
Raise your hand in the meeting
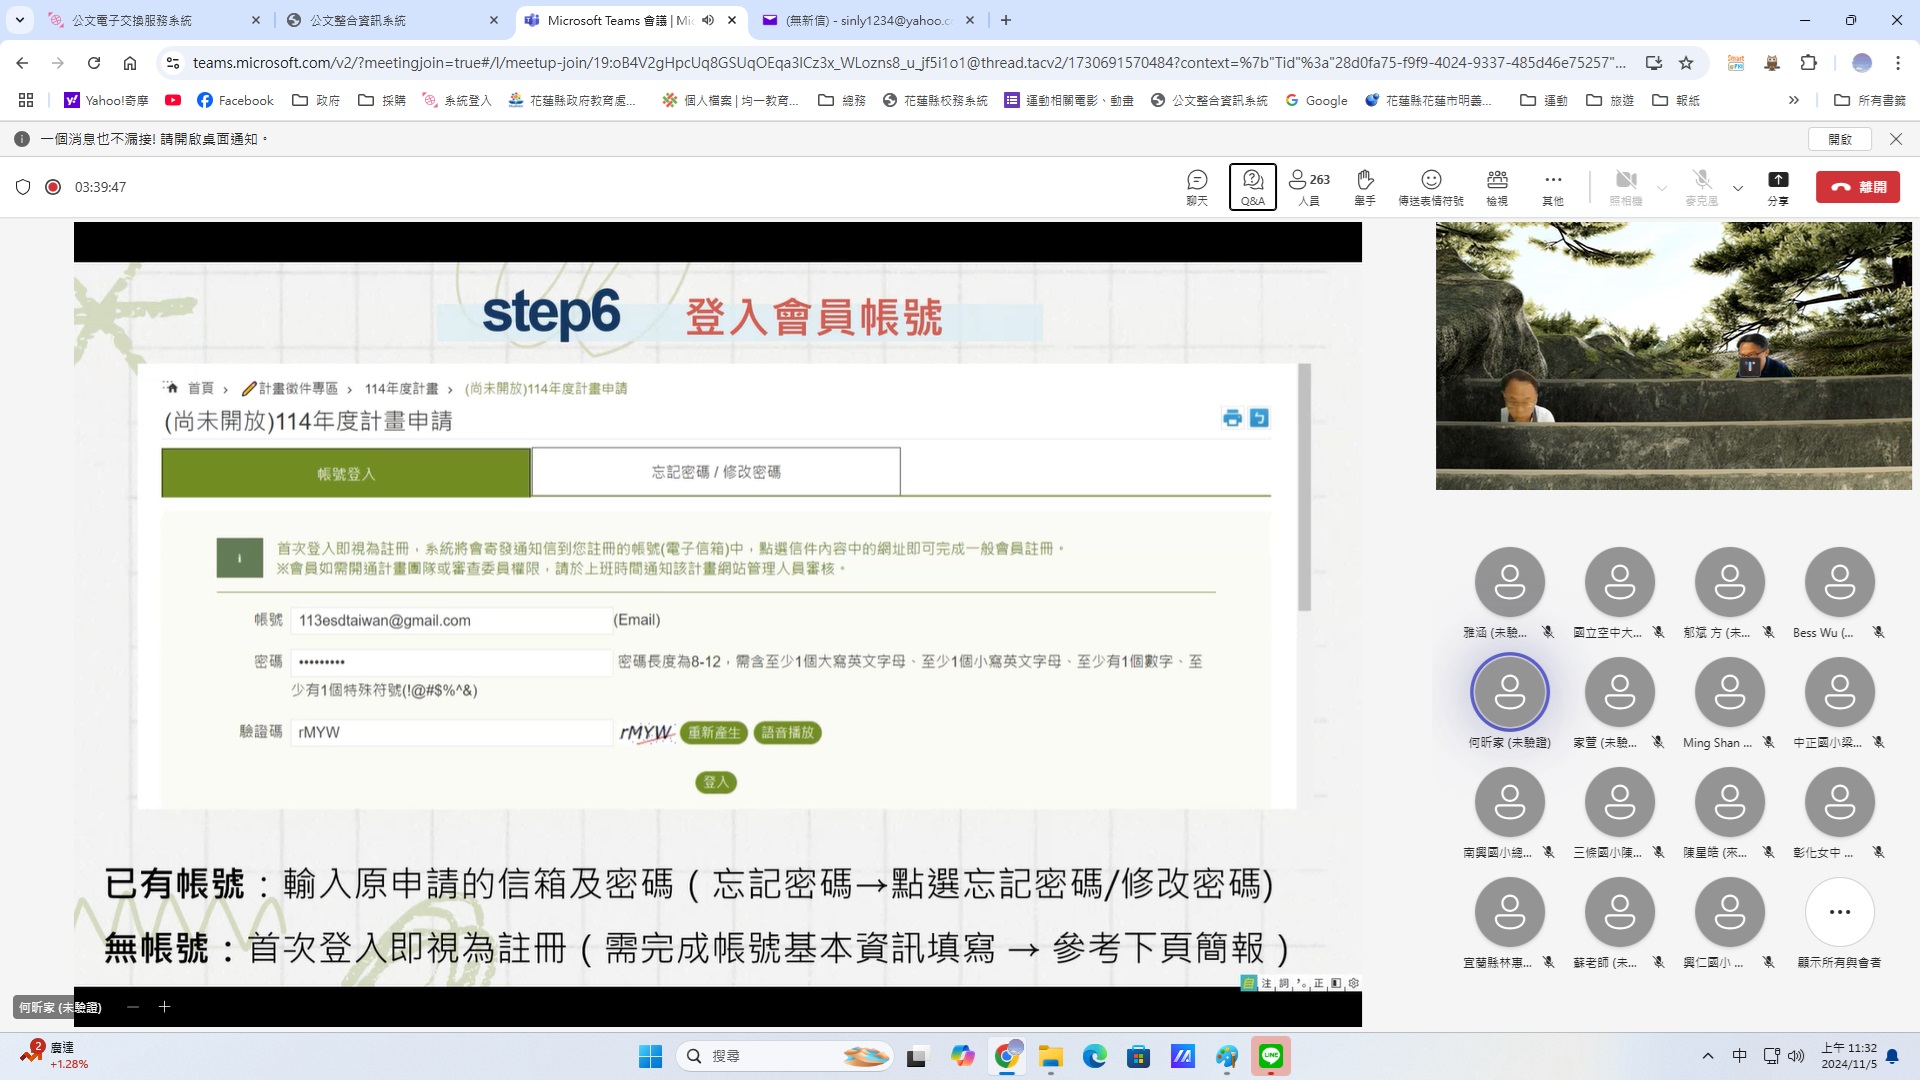click(x=1365, y=186)
